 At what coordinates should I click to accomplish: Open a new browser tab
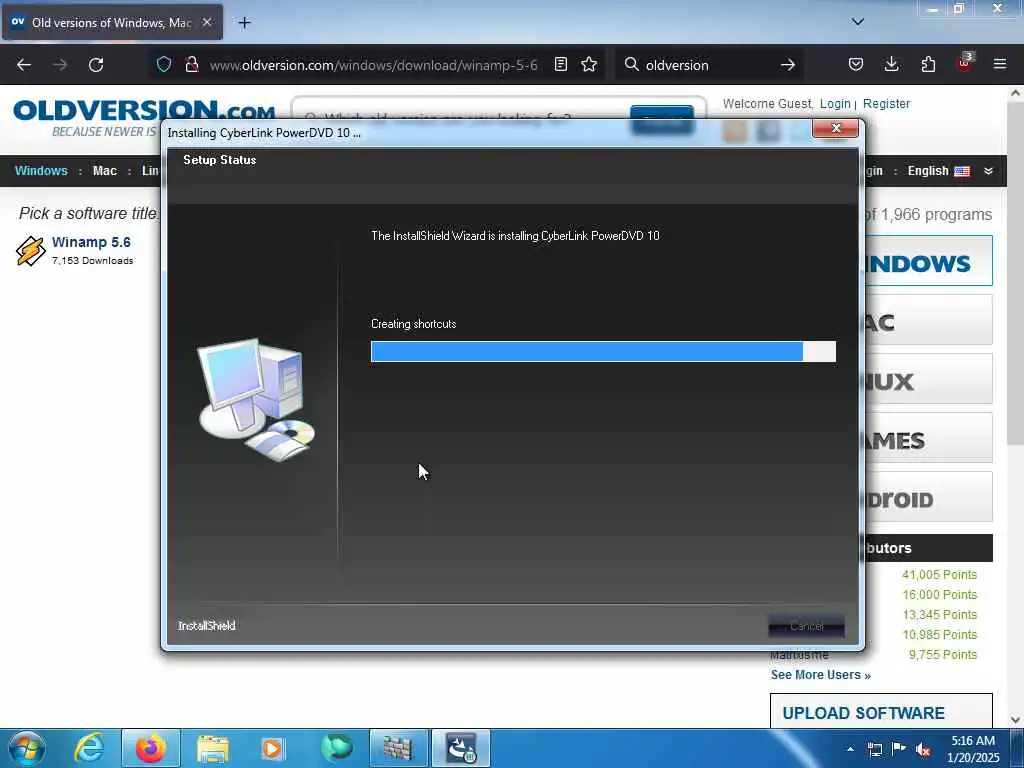click(x=244, y=23)
